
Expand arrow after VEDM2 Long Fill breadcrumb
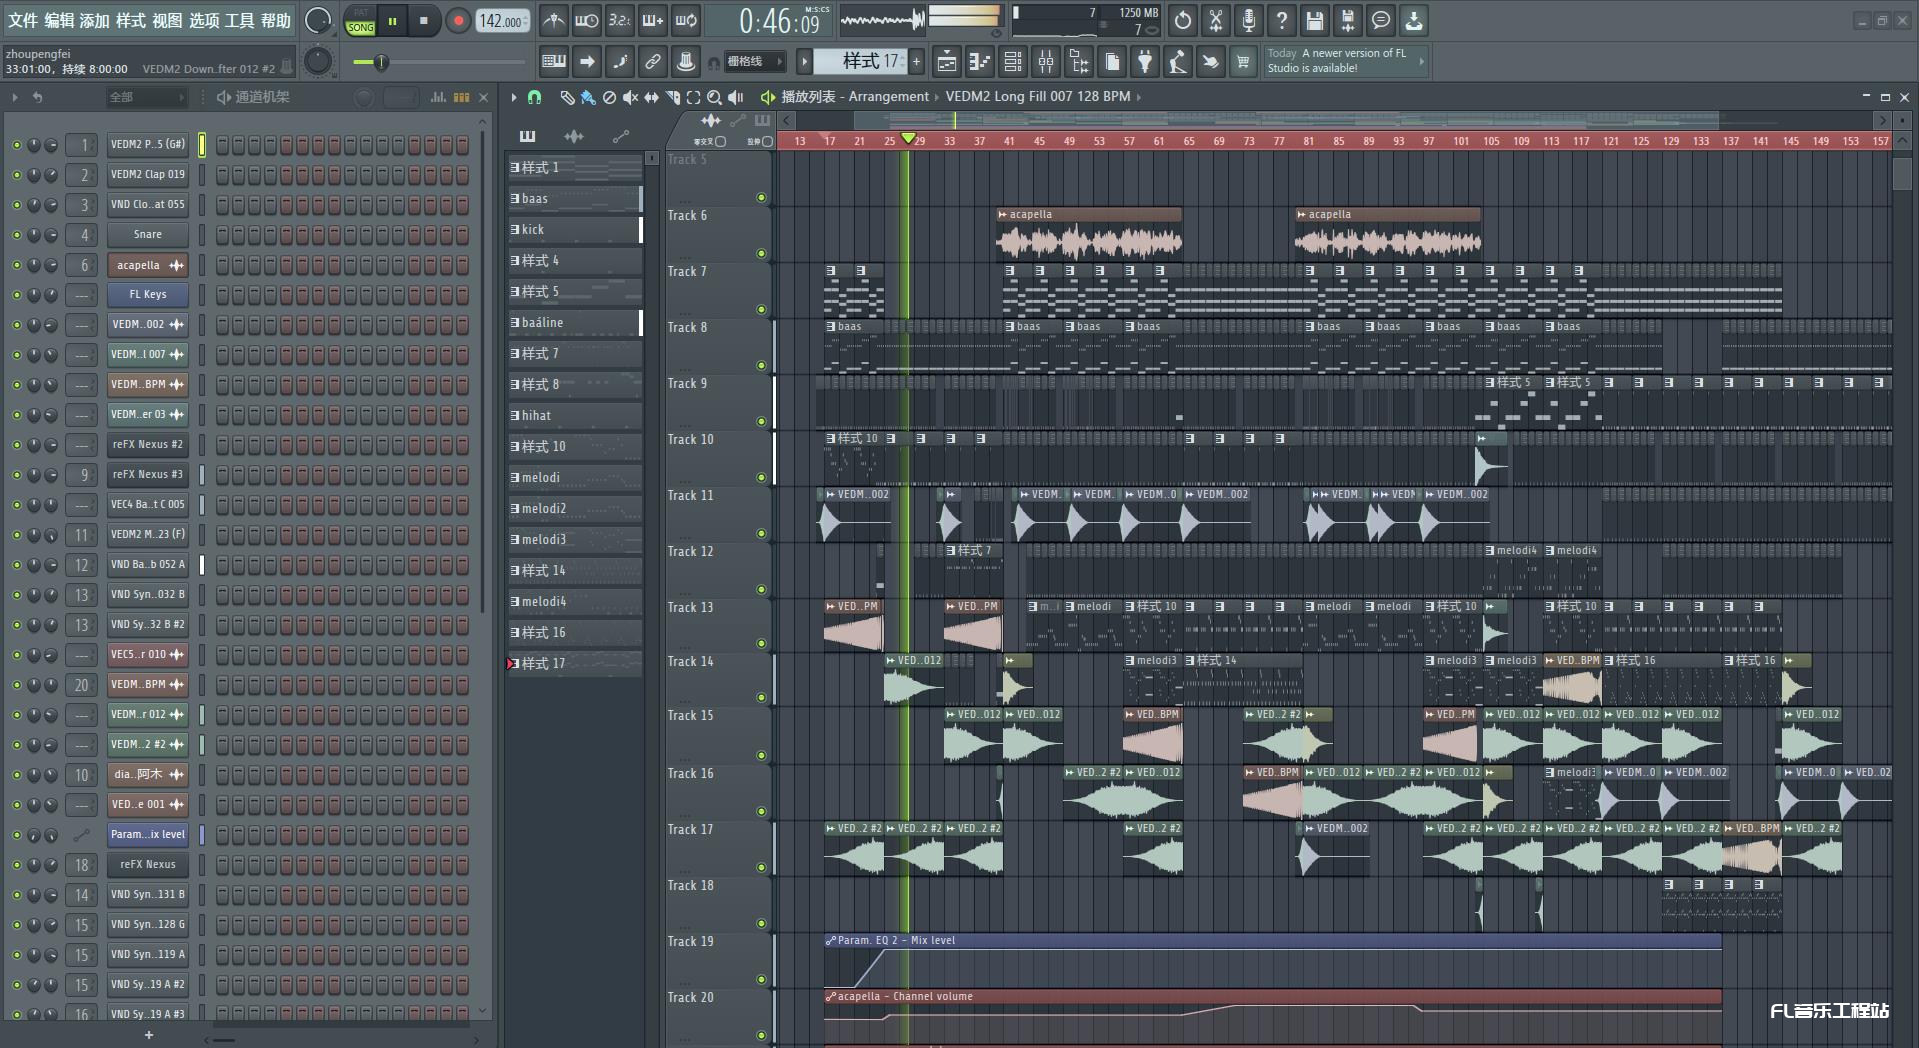1139,97
